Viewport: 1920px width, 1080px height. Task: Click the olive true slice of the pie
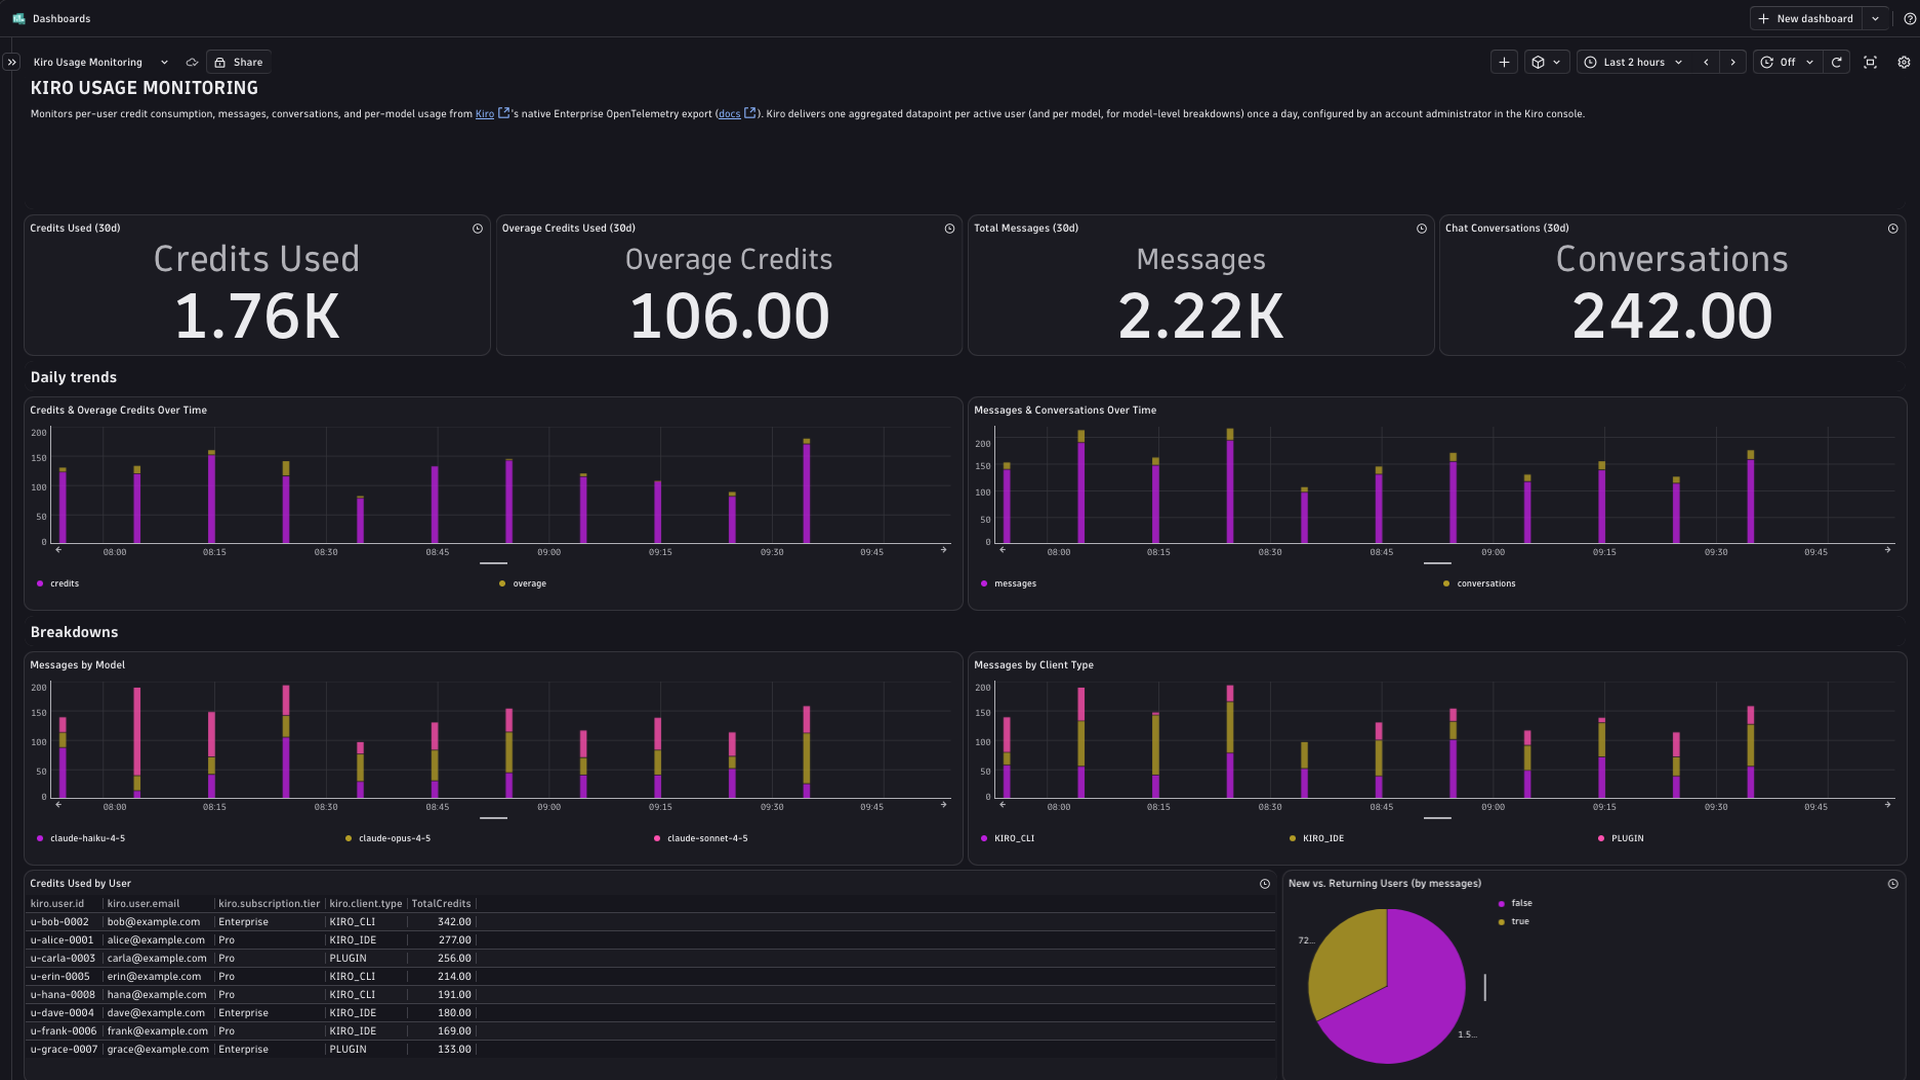point(1348,960)
